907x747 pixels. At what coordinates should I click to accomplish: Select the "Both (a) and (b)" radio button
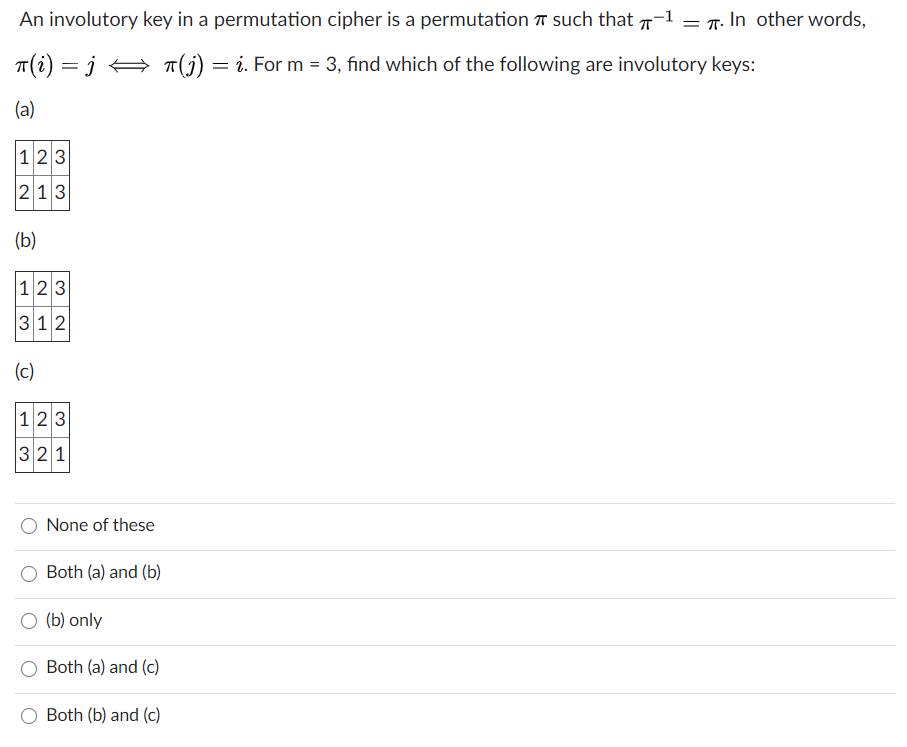29,573
